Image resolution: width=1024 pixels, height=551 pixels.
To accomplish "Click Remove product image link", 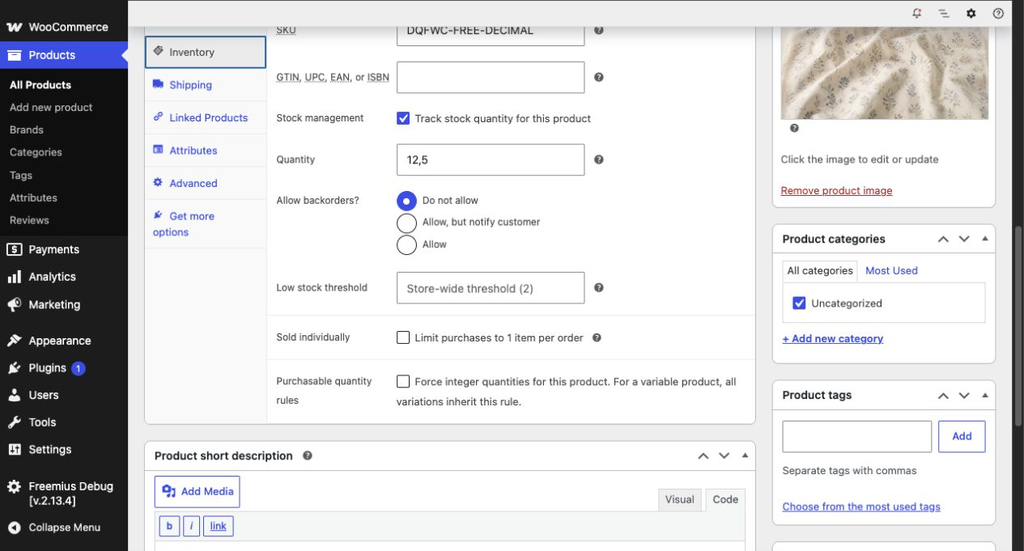I will (x=837, y=191).
